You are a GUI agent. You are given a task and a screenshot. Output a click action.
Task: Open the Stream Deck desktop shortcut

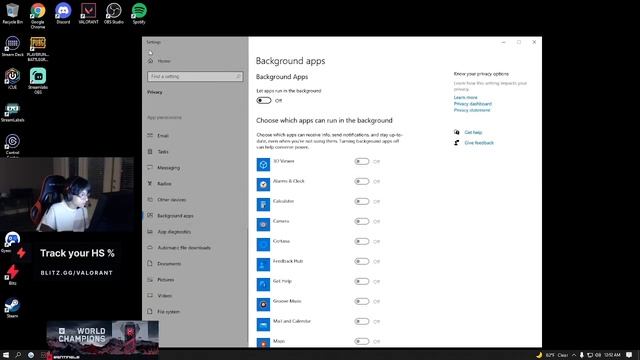coord(12,46)
